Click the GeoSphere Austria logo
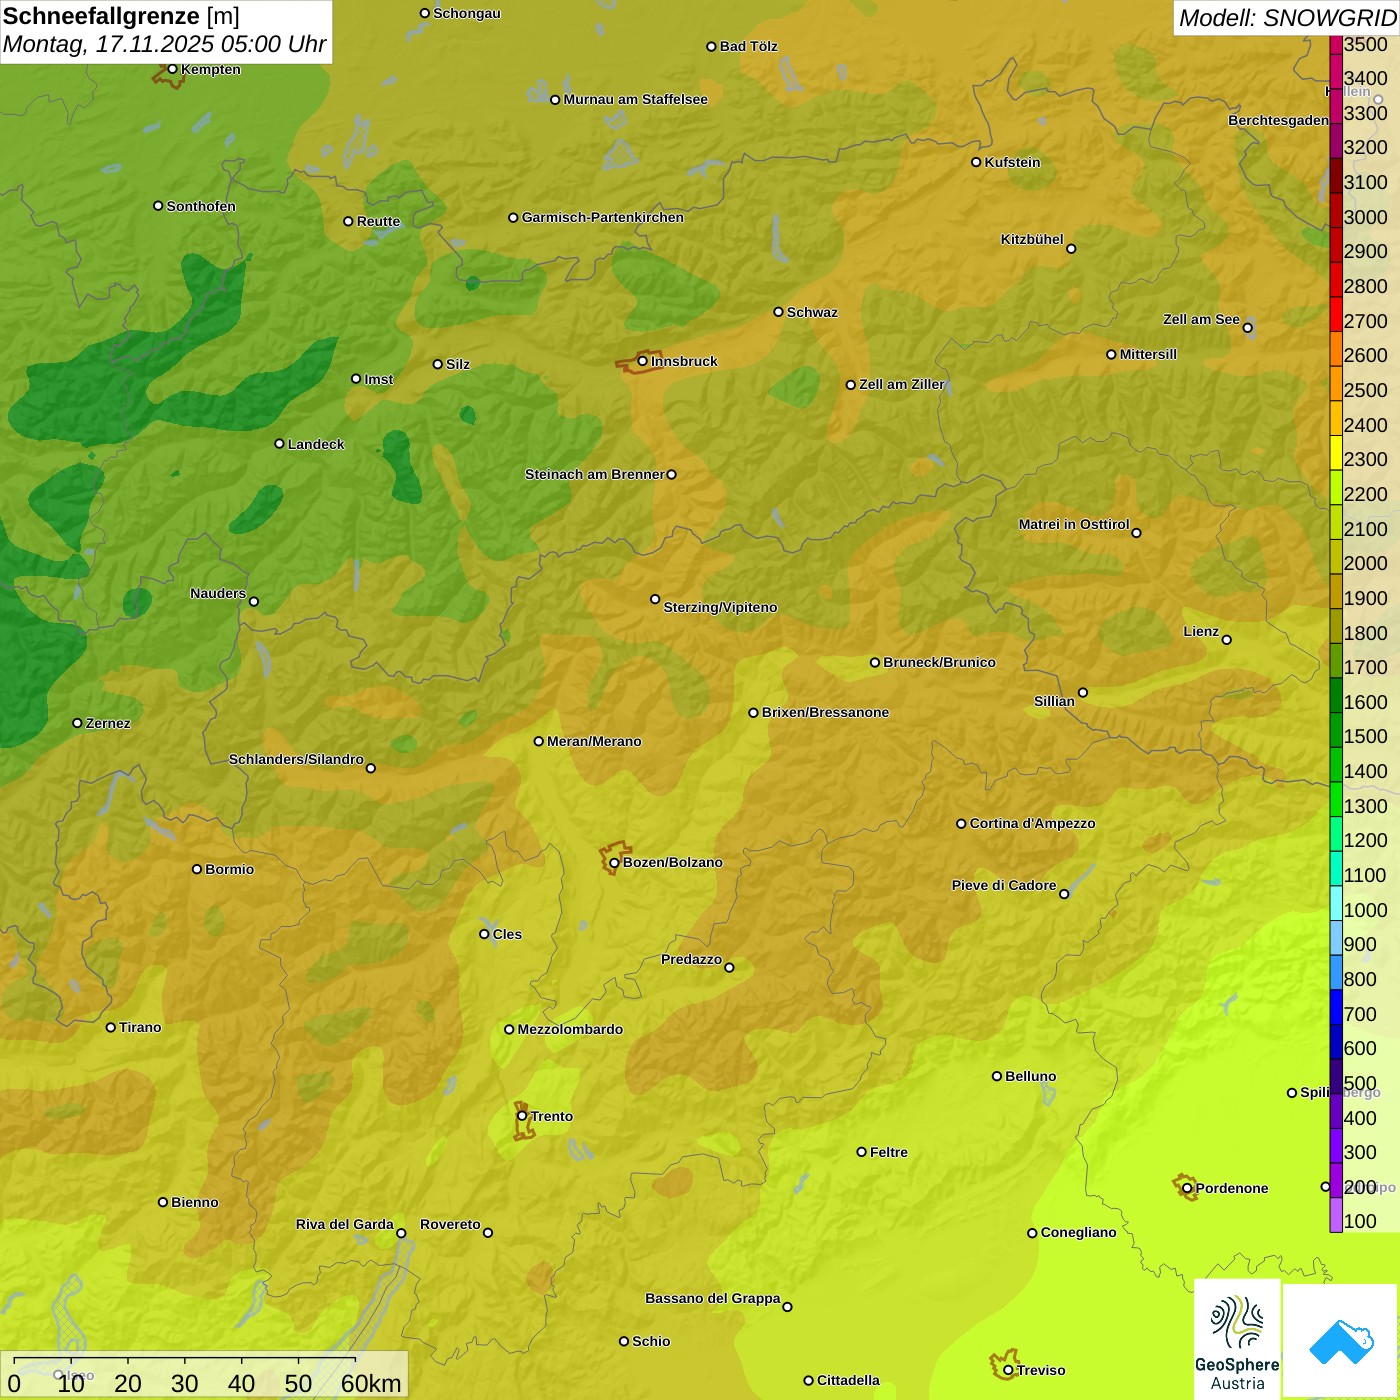The width and height of the screenshot is (1400, 1400). (x=1237, y=1340)
